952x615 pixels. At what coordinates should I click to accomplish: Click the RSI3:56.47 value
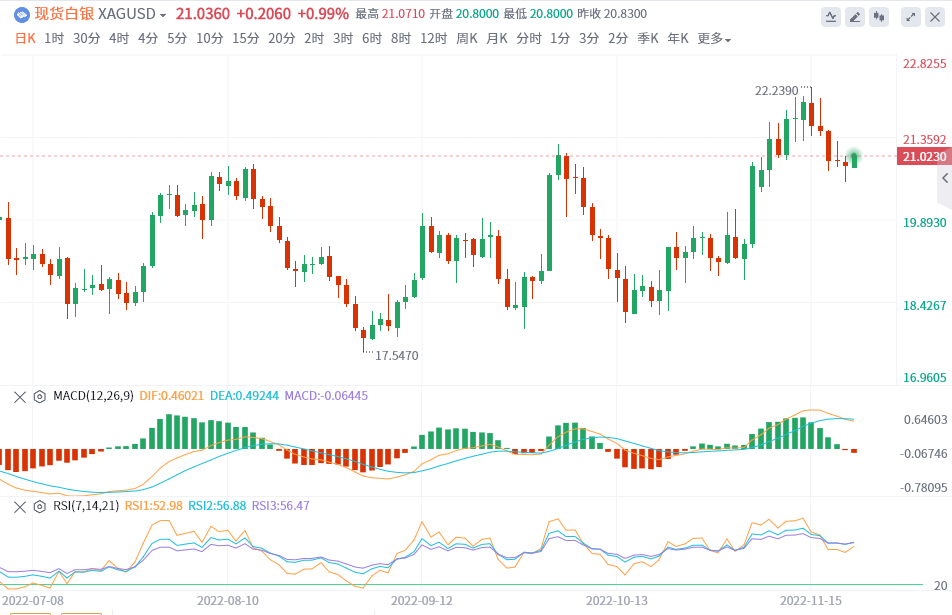[280, 506]
